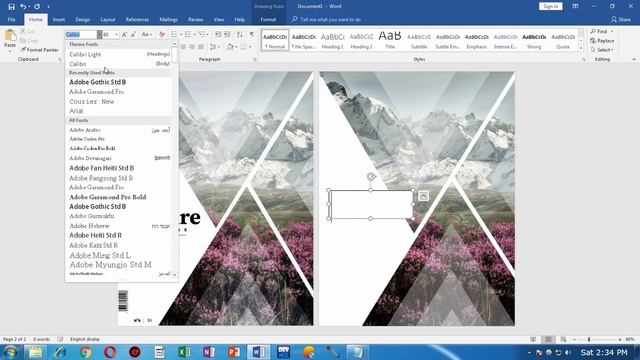The width and height of the screenshot is (640, 360).
Task: Open the Select dropdown in Editing group
Action: click(x=602, y=50)
